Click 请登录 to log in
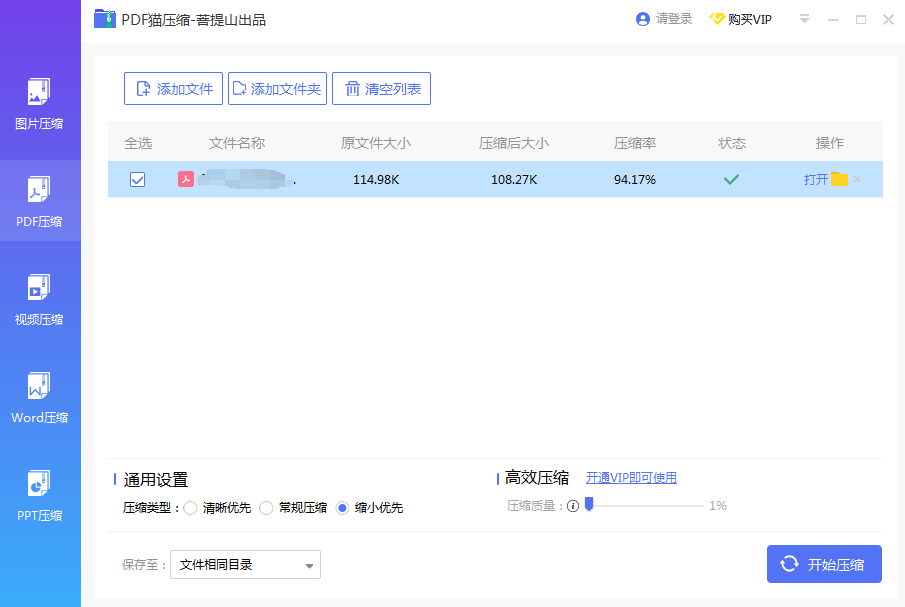This screenshot has width=905, height=607. [664, 19]
